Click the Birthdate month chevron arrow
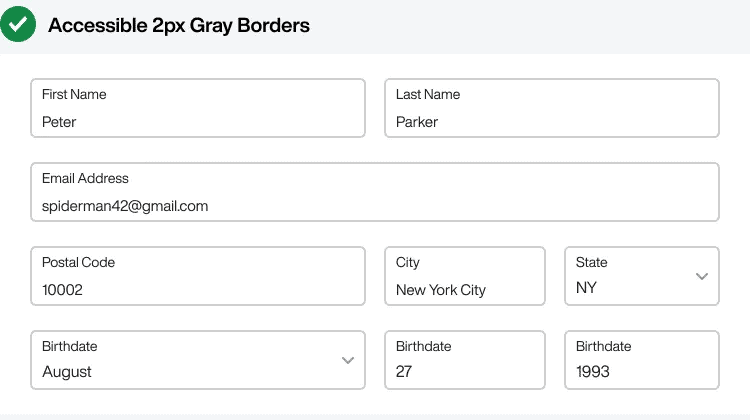Viewport: 750px width, 420px height. [x=348, y=360]
